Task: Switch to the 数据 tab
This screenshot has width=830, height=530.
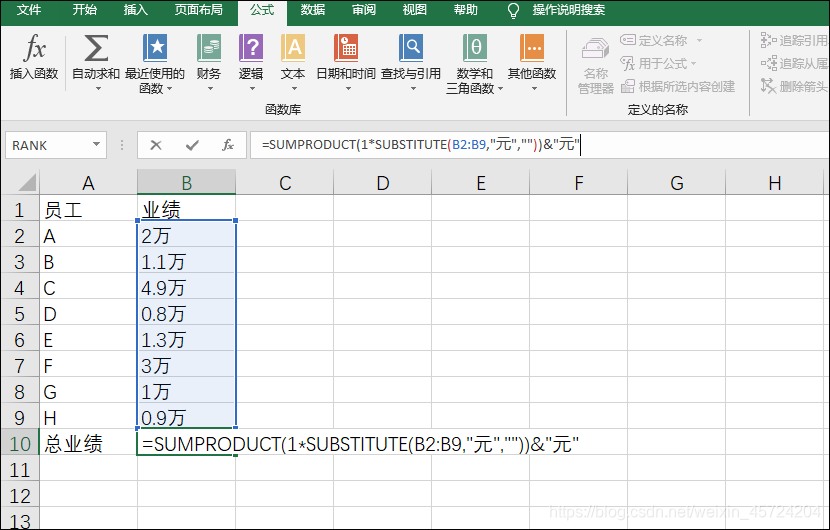Action: (313, 10)
